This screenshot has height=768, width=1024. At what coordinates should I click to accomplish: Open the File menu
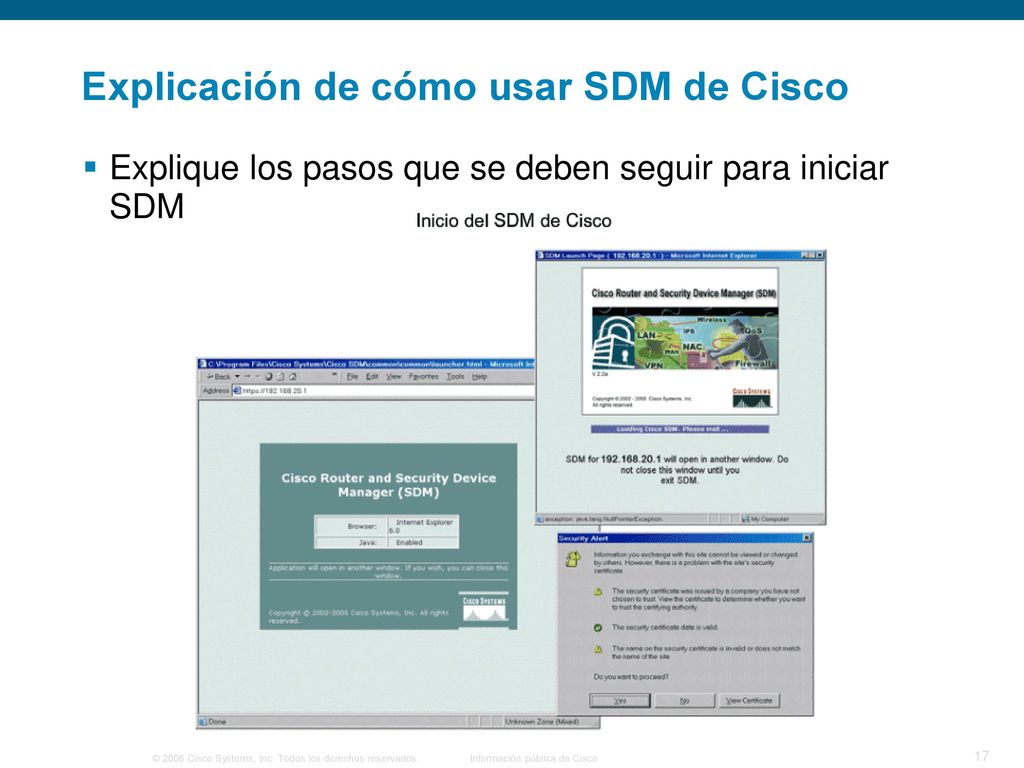click(x=353, y=377)
